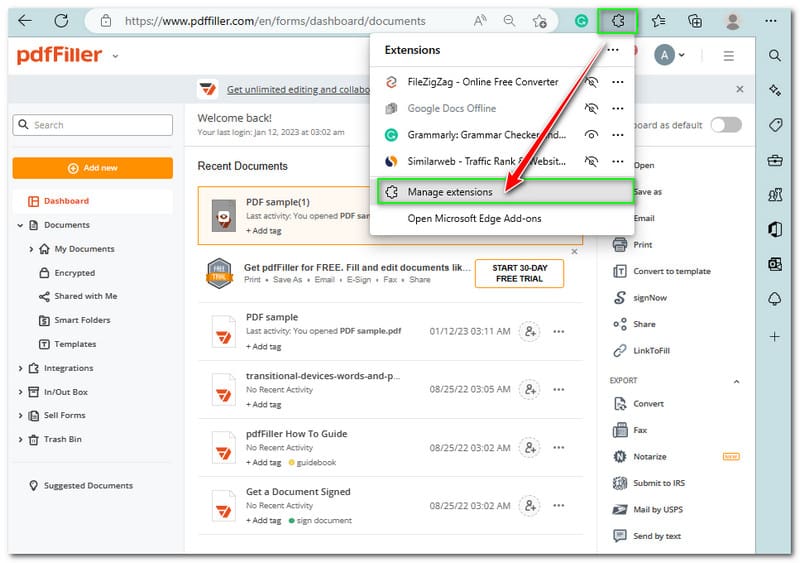This screenshot has width=800, height=563.
Task: Select Manage extensions menu item
Action: tap(505, 192)
